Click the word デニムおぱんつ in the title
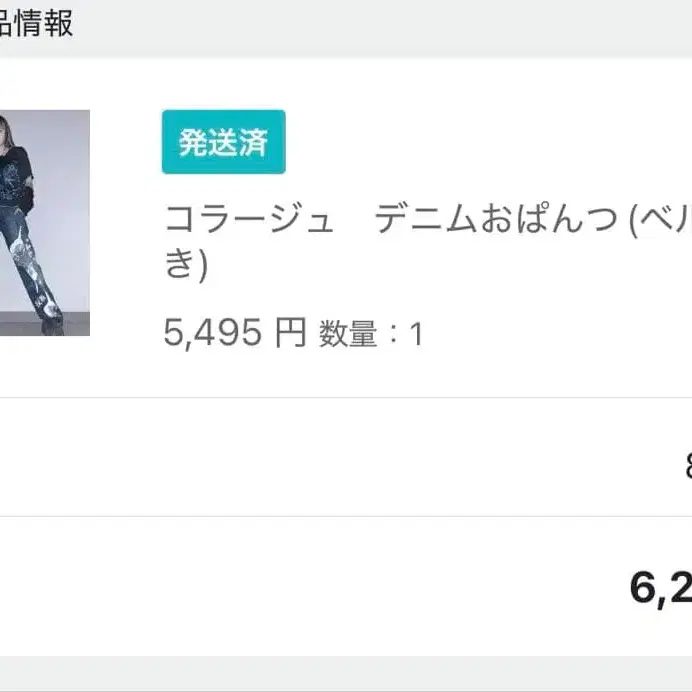This screenshot has height=692, width=692. point(496,218)
